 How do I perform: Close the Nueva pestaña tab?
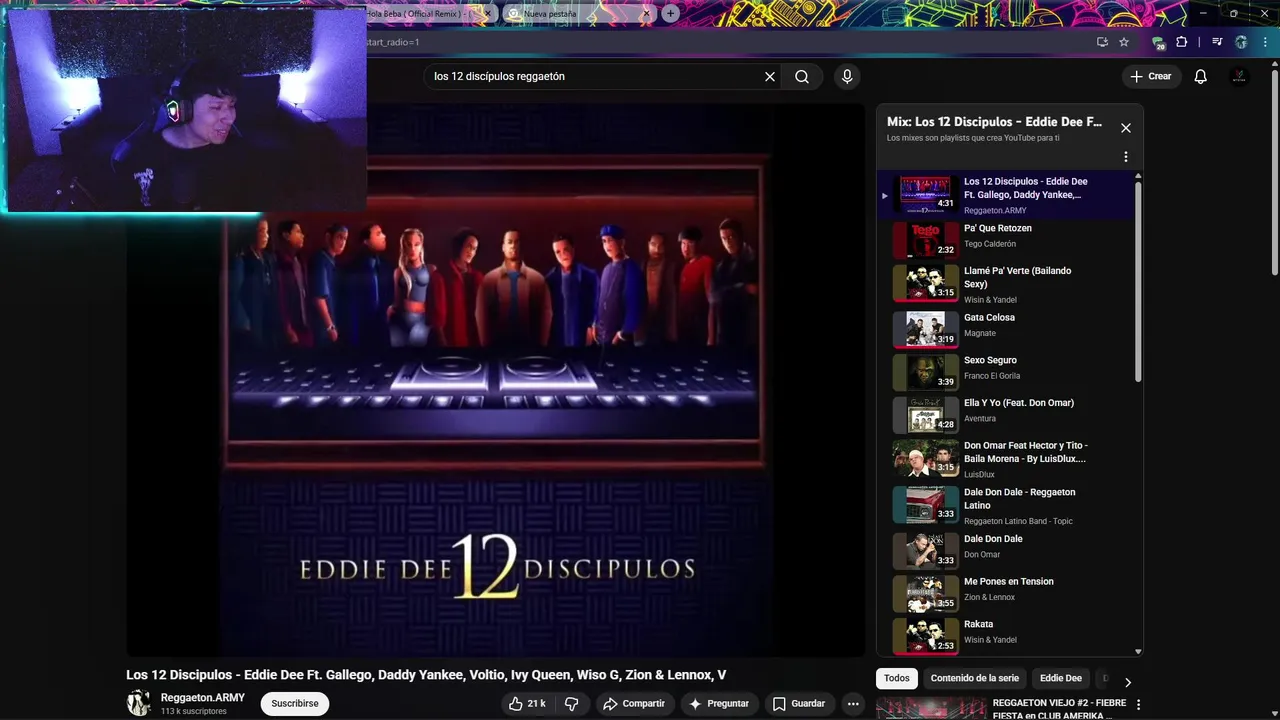click(x=647, y=14)
